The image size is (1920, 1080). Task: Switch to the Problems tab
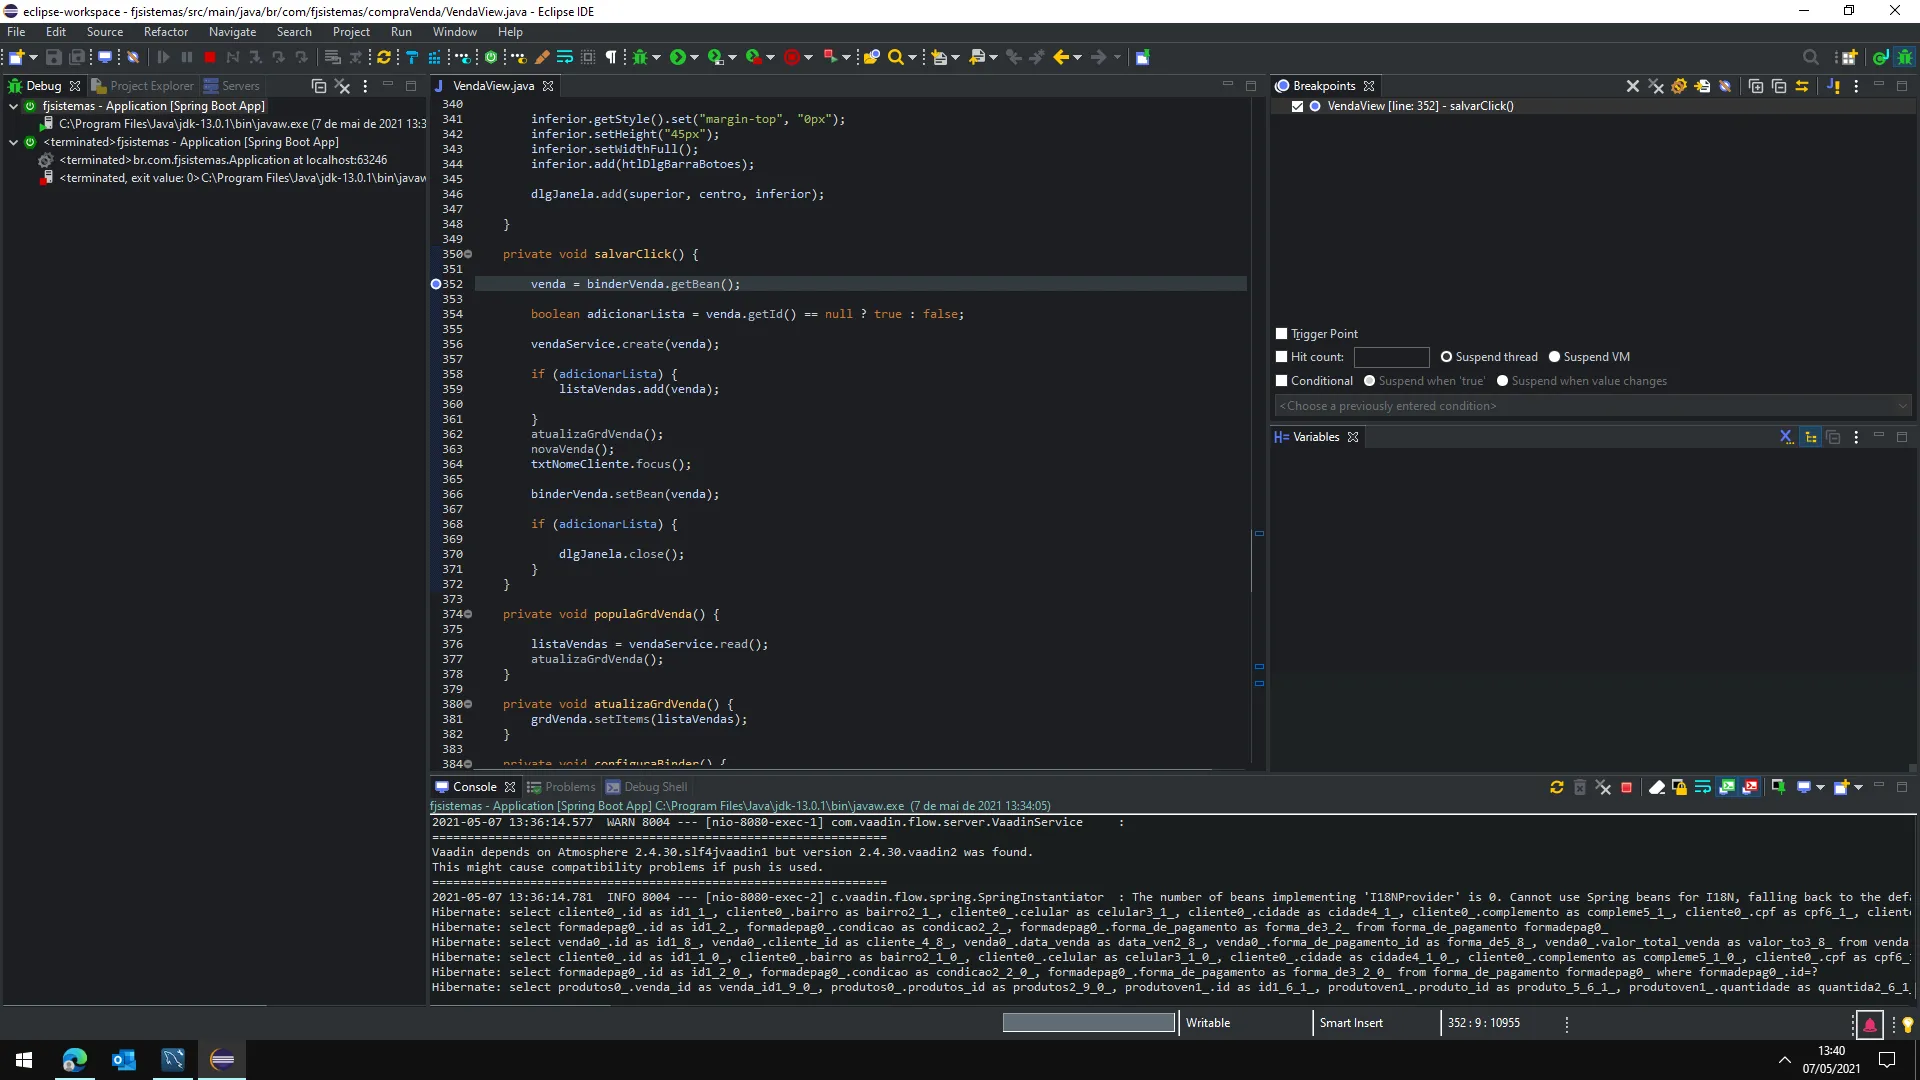pyautogui.click(x=570, y=788)
